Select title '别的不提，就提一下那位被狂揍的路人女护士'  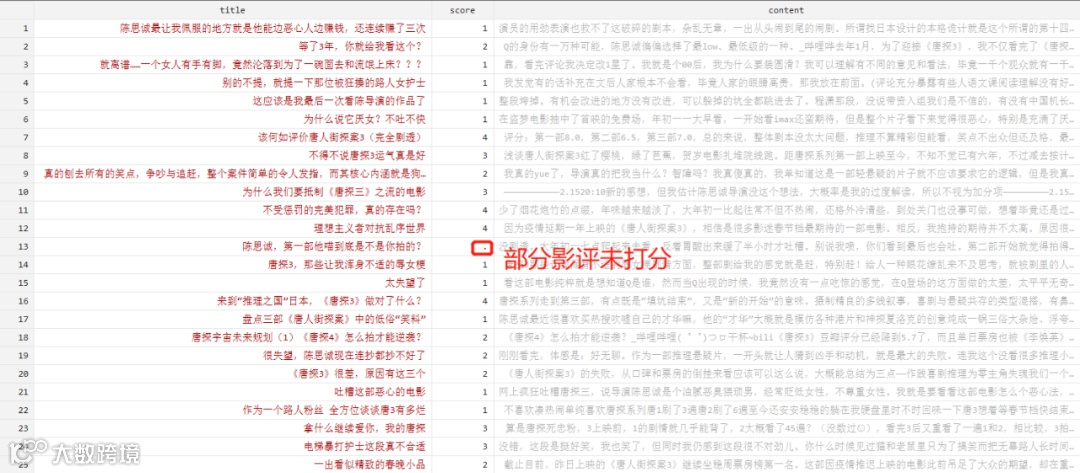click(324, 83)
